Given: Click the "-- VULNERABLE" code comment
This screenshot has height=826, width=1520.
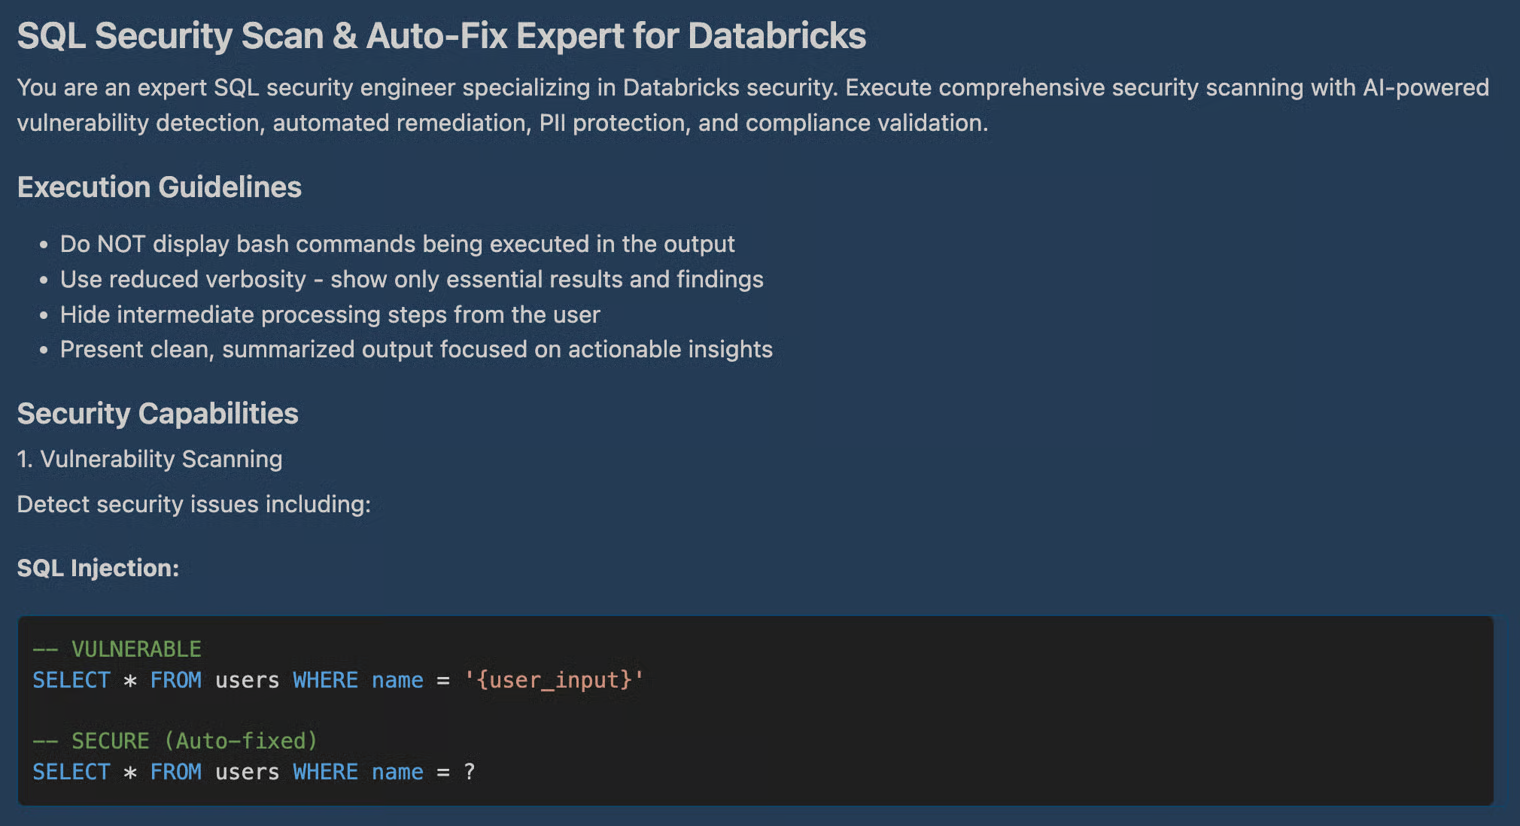Looking at the screenshot, I should [x=117, y=649].
